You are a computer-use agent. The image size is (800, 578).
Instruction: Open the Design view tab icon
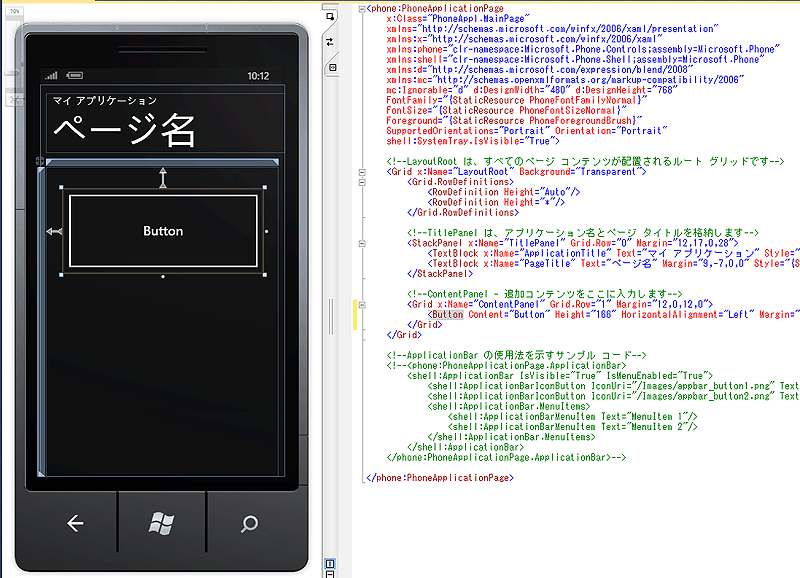[330, 16]
